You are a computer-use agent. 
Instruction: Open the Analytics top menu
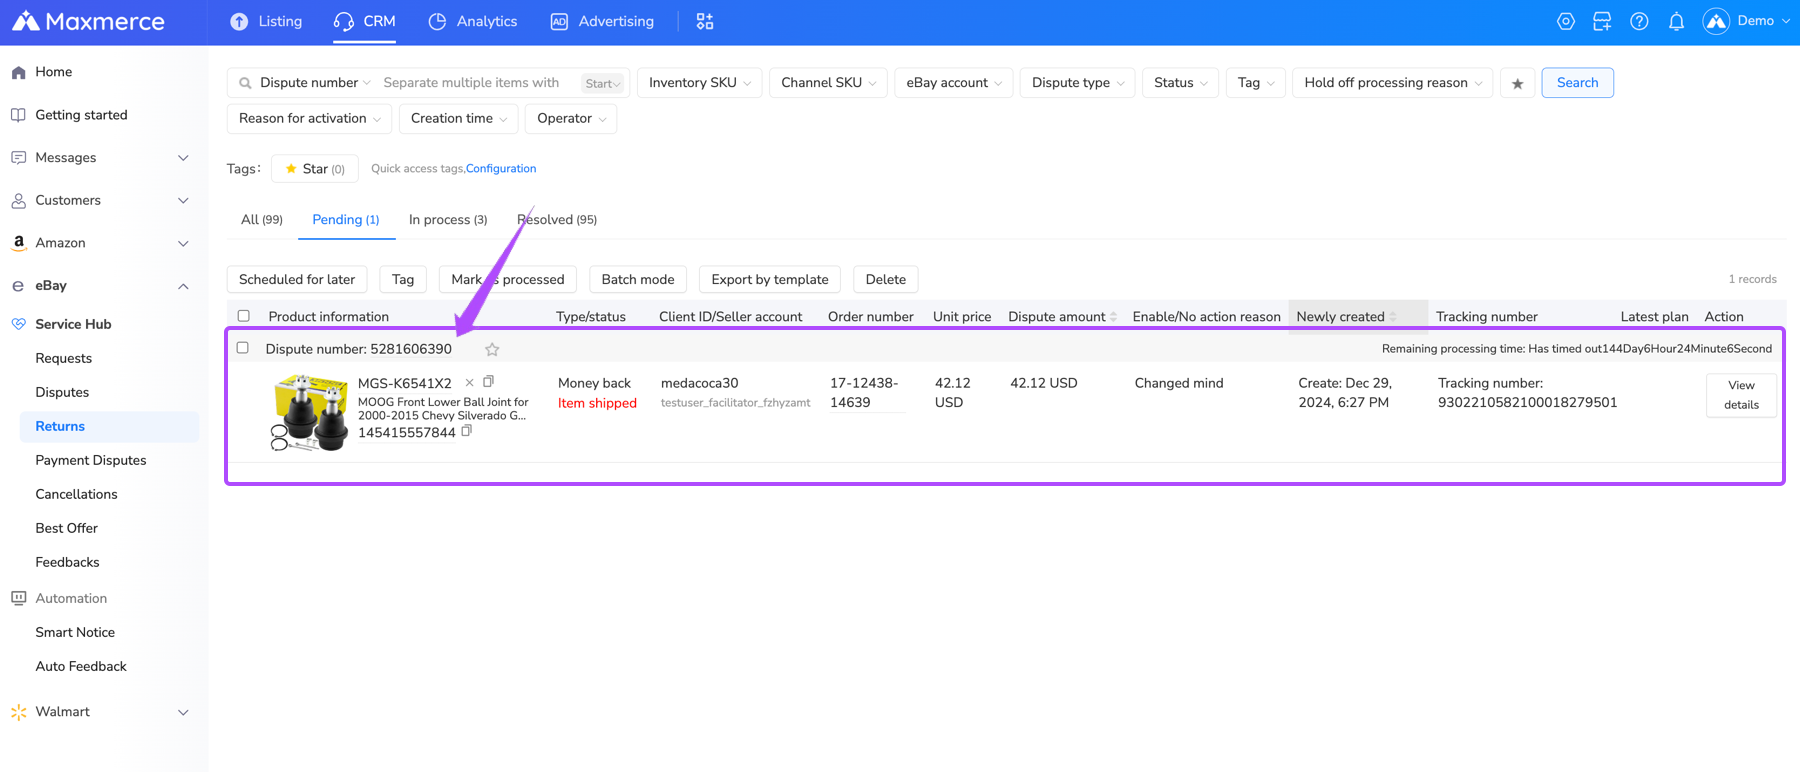point(473,21)
